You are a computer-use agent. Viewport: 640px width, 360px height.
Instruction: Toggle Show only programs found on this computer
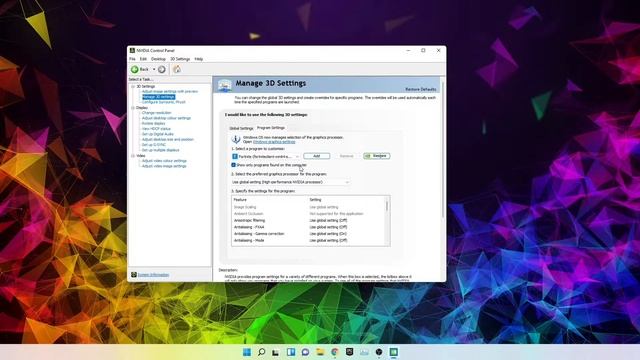point(233,165)
